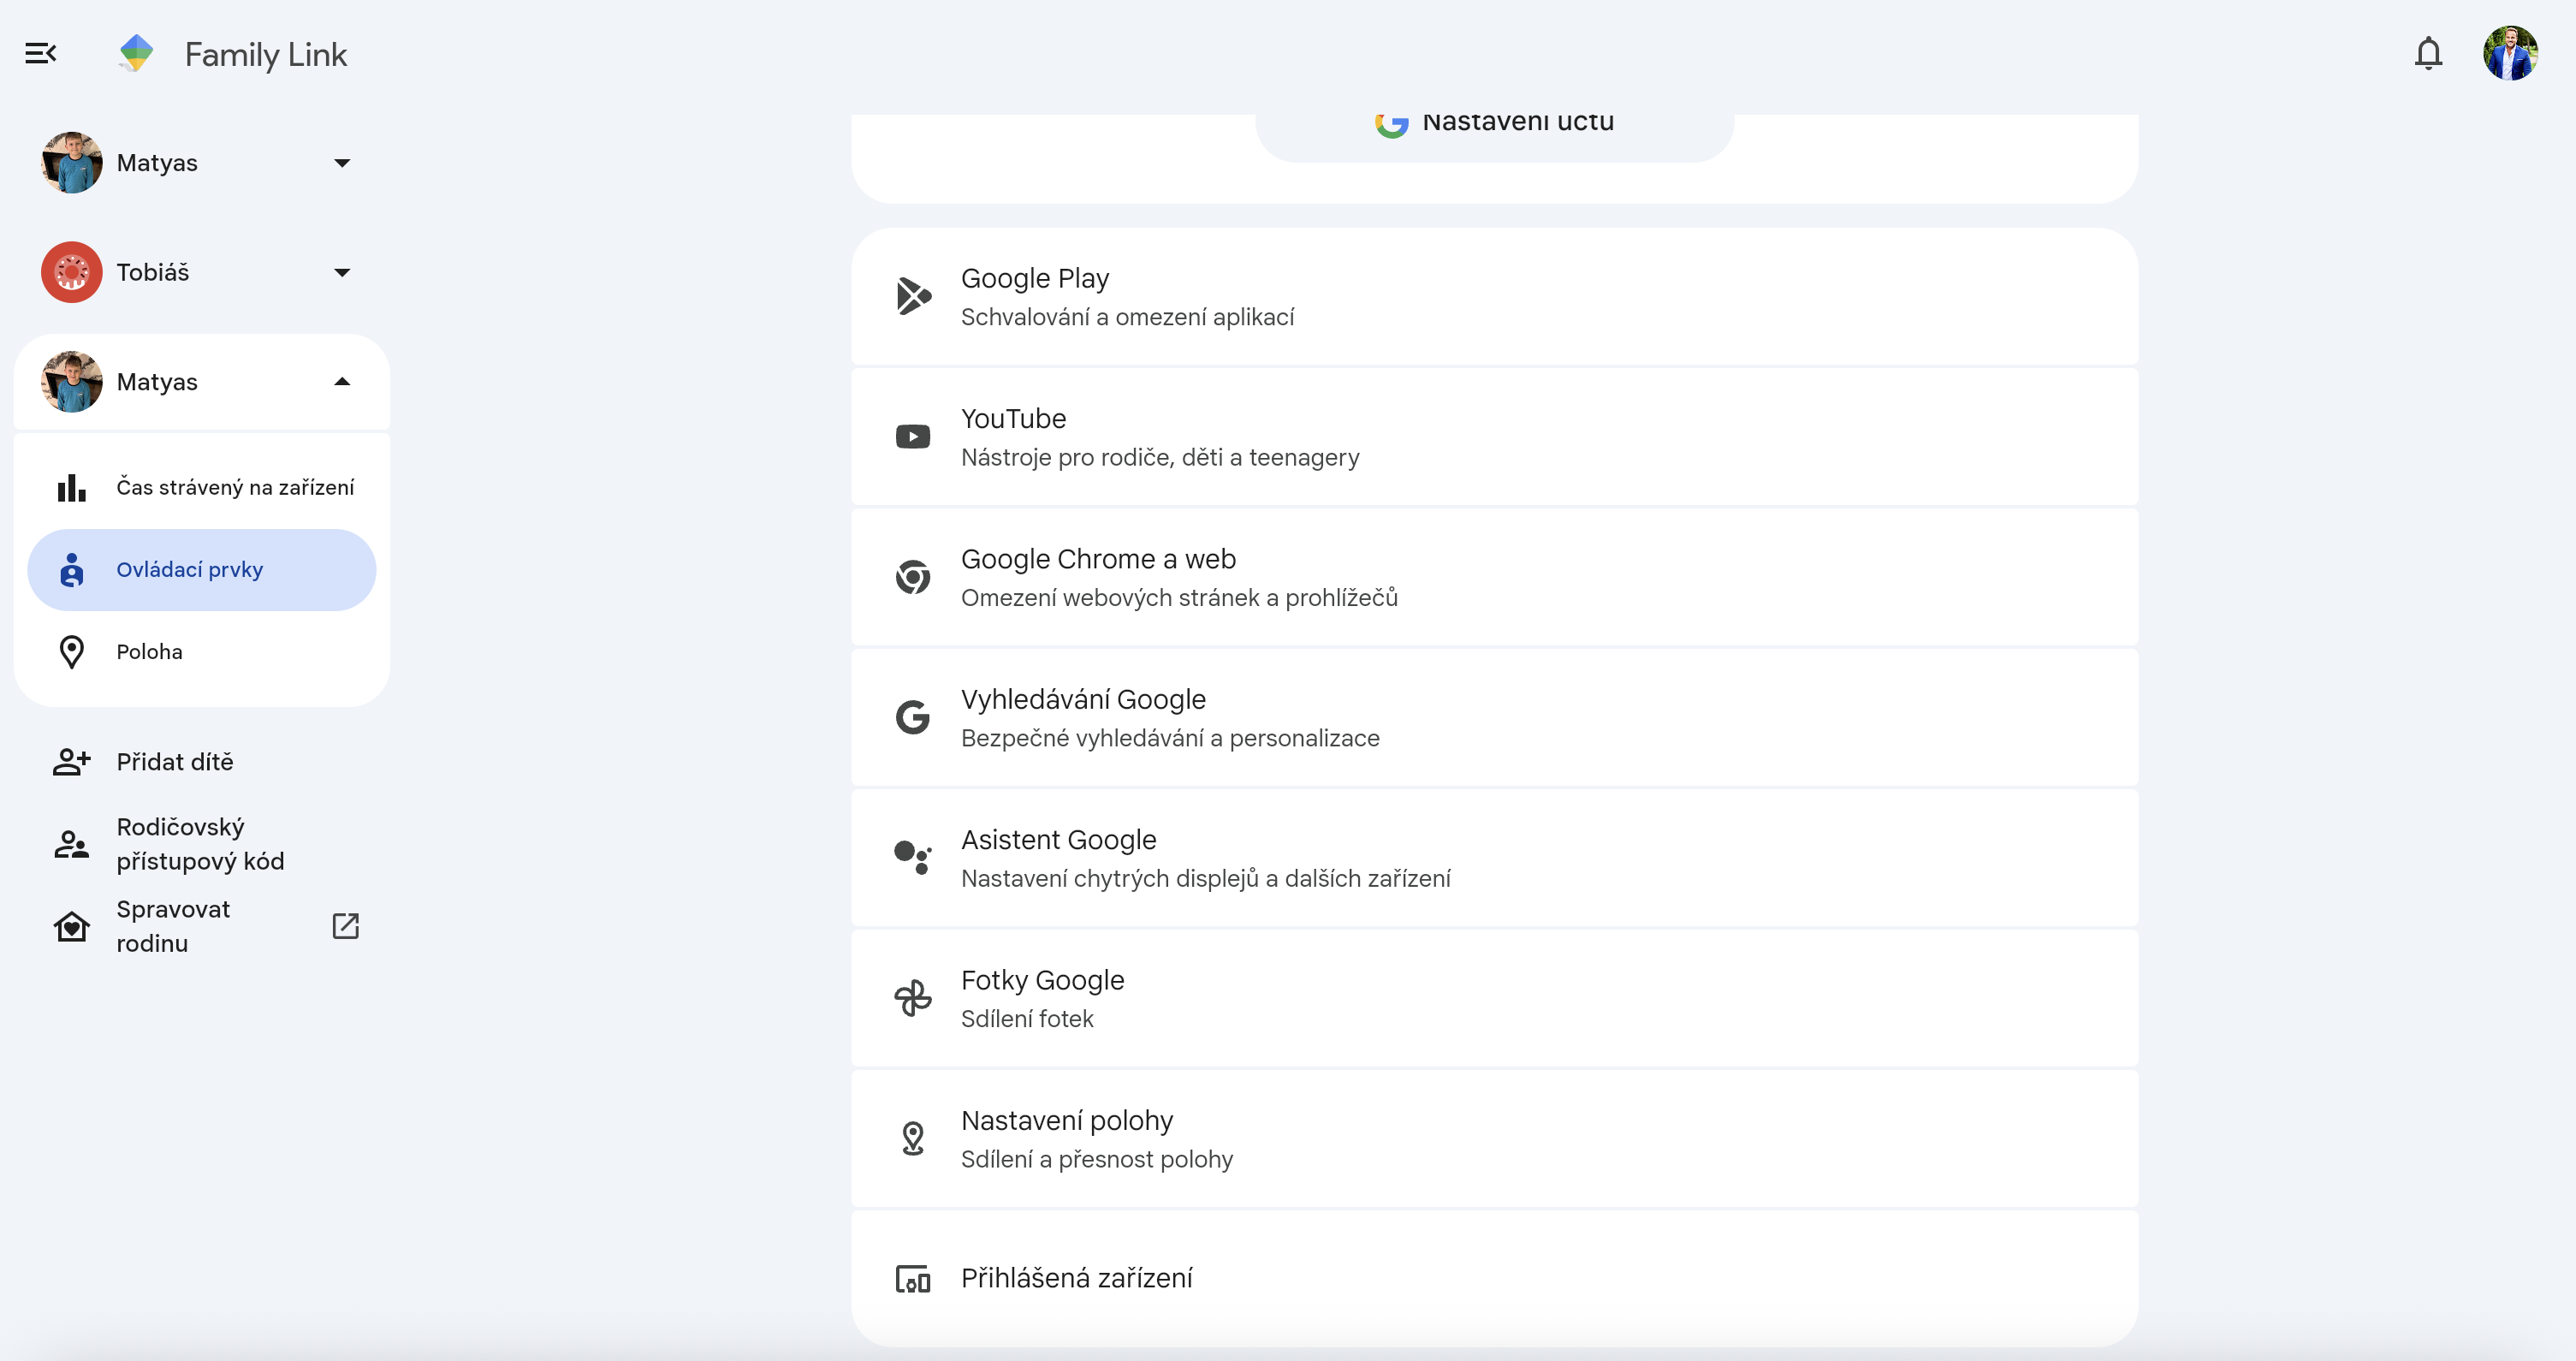Click the external link icon beside Spravovat rodinu

tap(345, 926)
